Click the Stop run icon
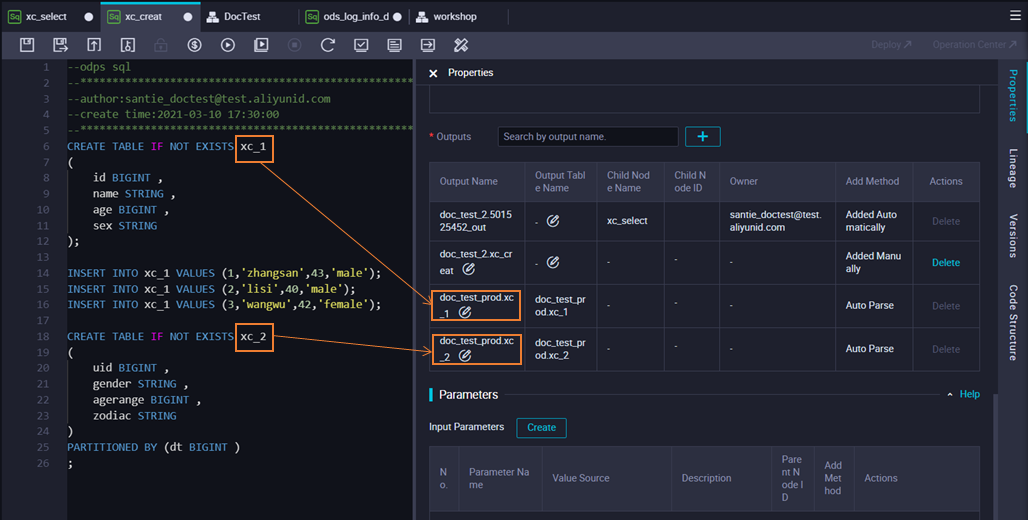Image resolution: width=1028 pixels, height=520 pixels. 294,45
